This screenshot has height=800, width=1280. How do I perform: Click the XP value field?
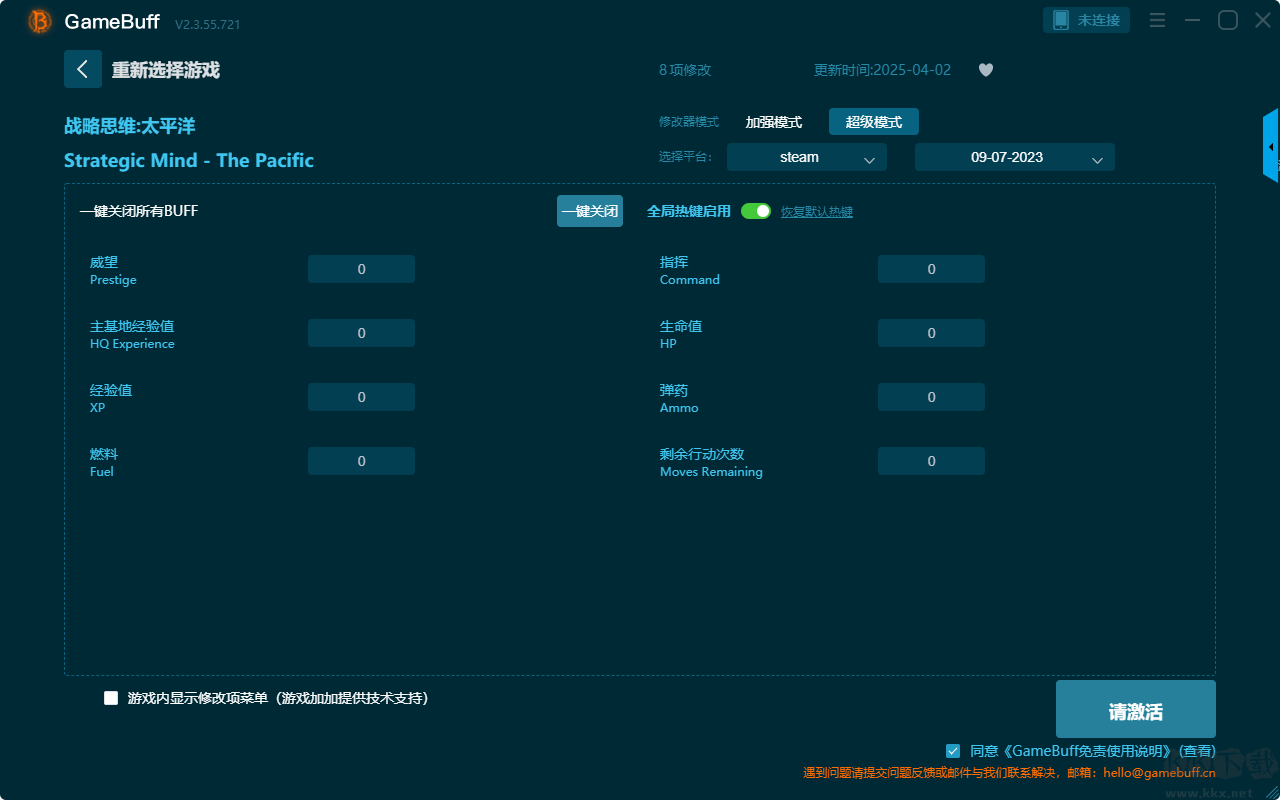pos(361,397)
